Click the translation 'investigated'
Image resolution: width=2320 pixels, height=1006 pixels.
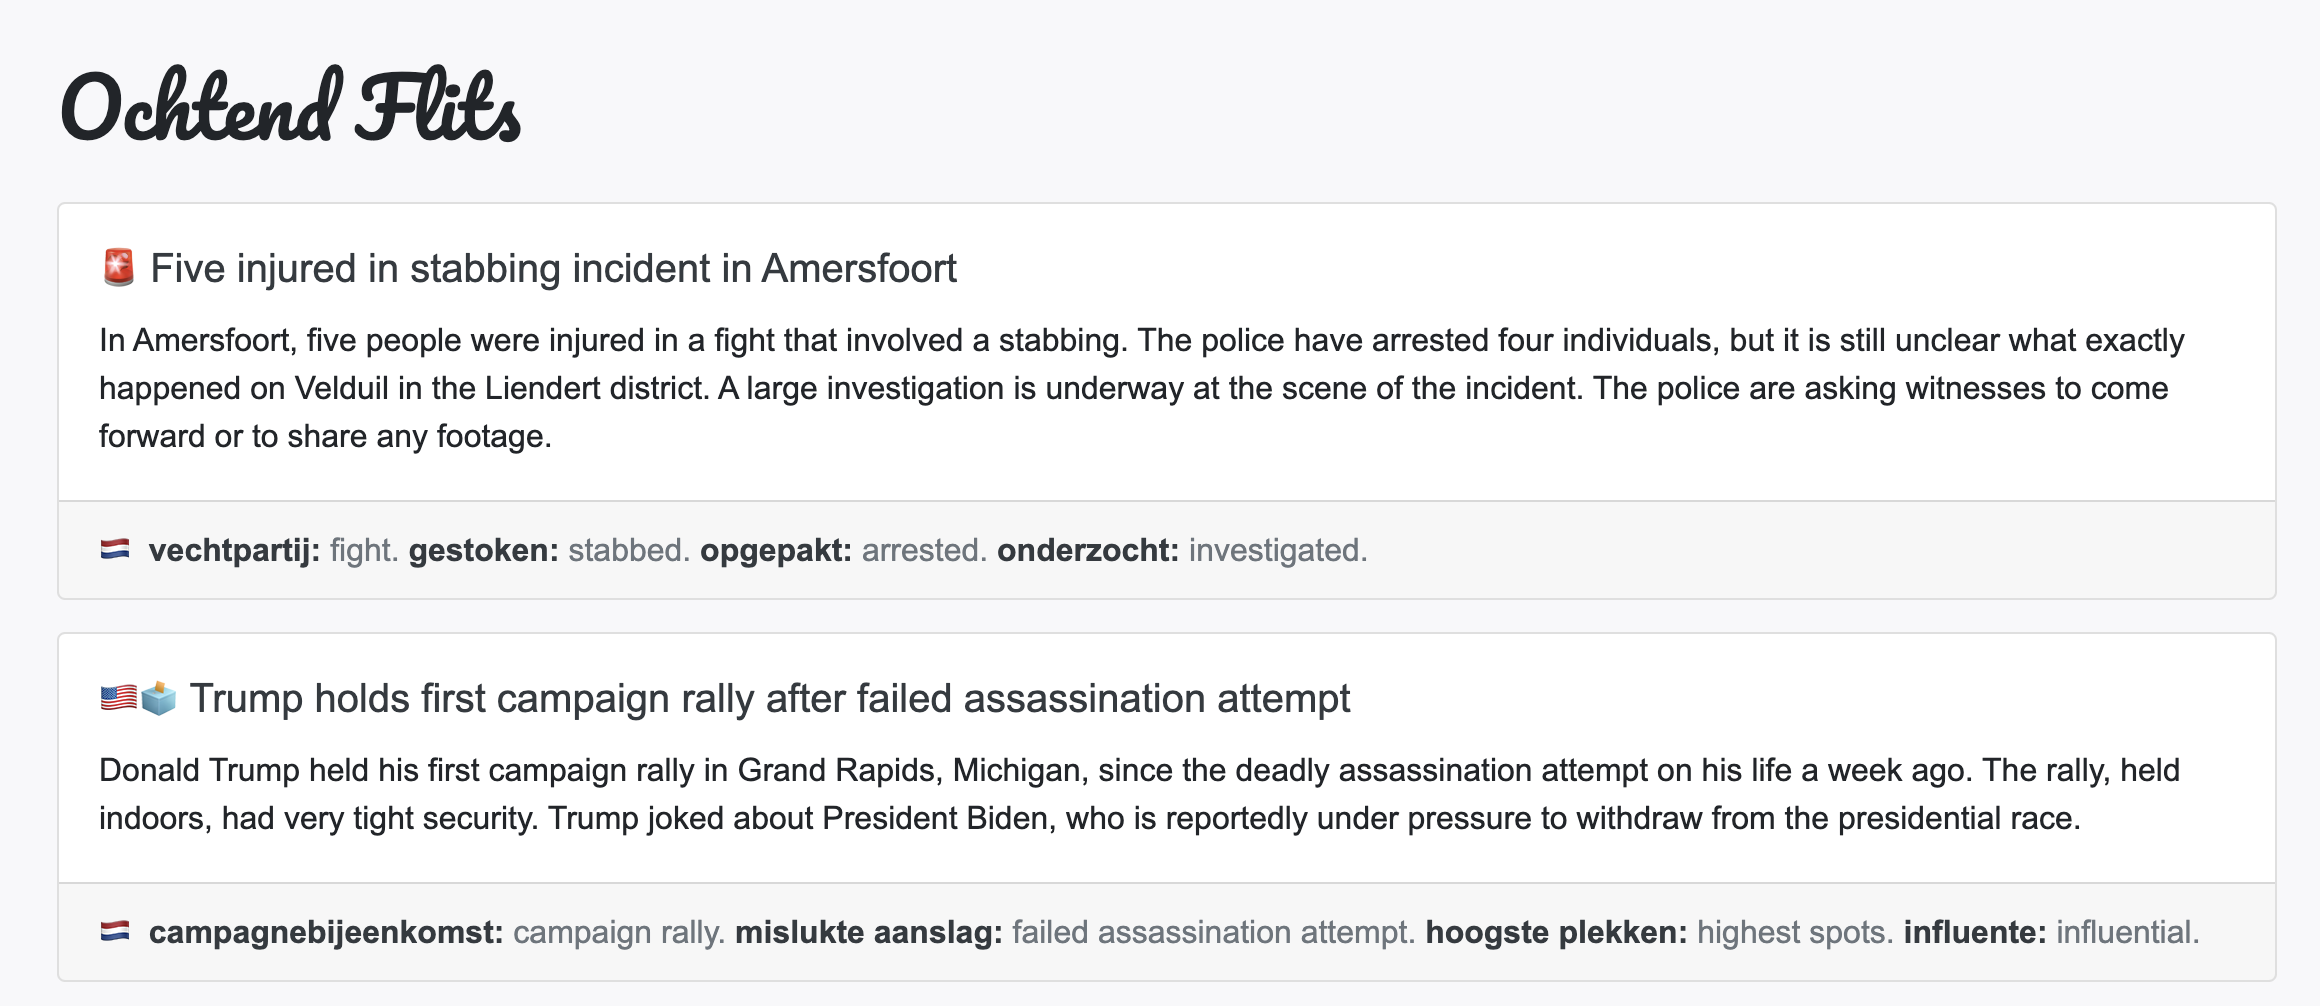(x=1277, y=550)
